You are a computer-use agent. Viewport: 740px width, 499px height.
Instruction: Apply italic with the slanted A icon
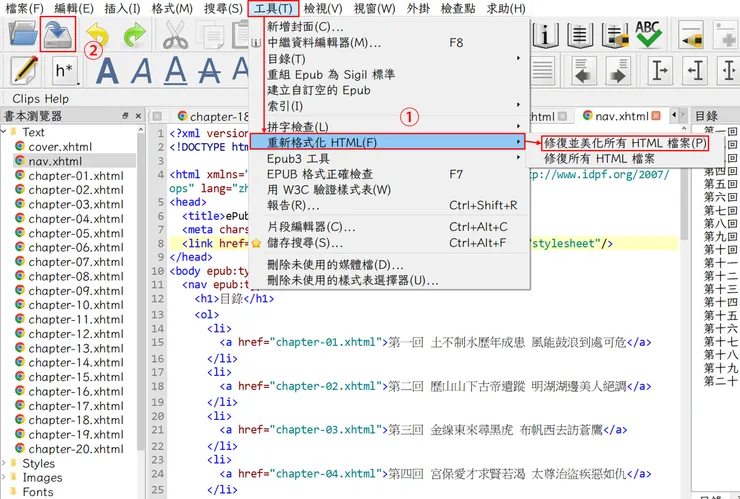pyautogui.click(x=142, y=71)
